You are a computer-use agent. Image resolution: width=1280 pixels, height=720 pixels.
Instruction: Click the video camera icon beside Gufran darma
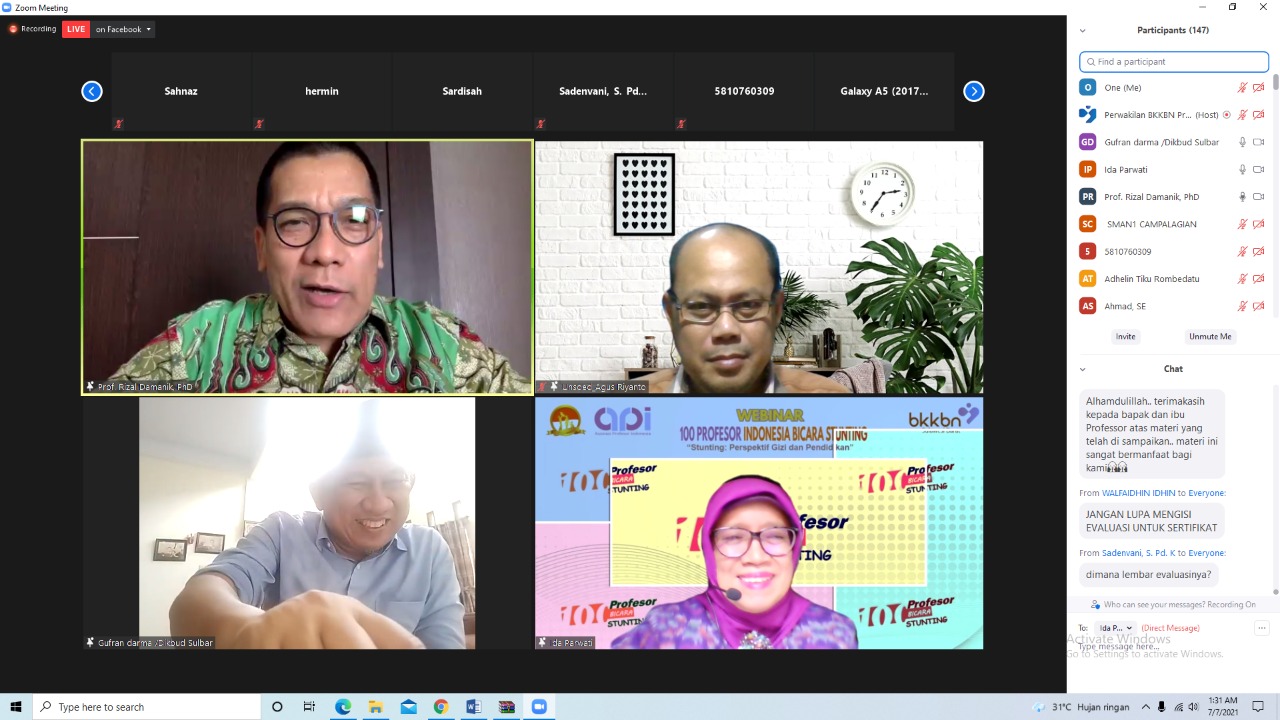pos(1259,142)
